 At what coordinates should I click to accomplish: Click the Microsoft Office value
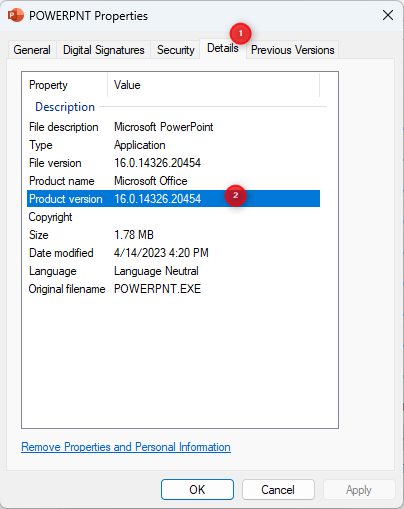pos(151,181)
